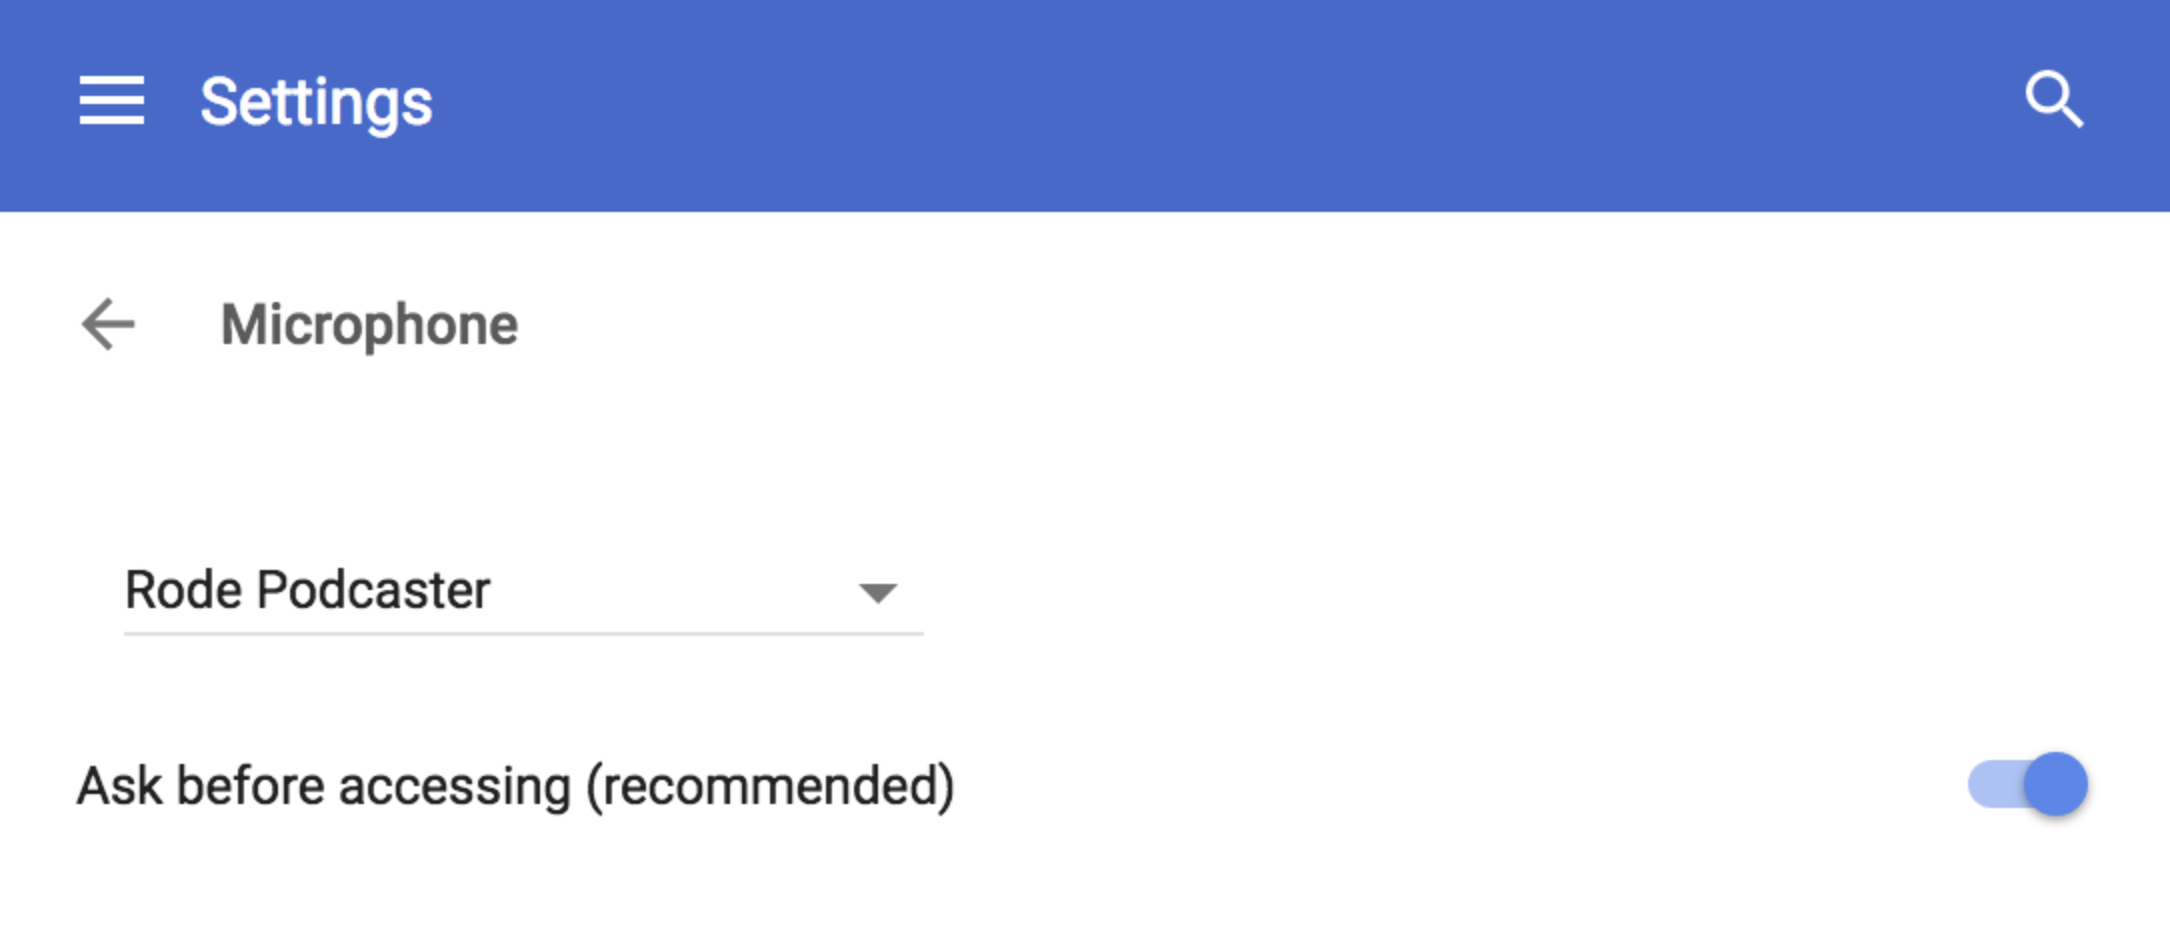Viewport: 2170px width, 944px height.
Task: Click the word "(recommended)" in the label
Action: tap(770, 786)
